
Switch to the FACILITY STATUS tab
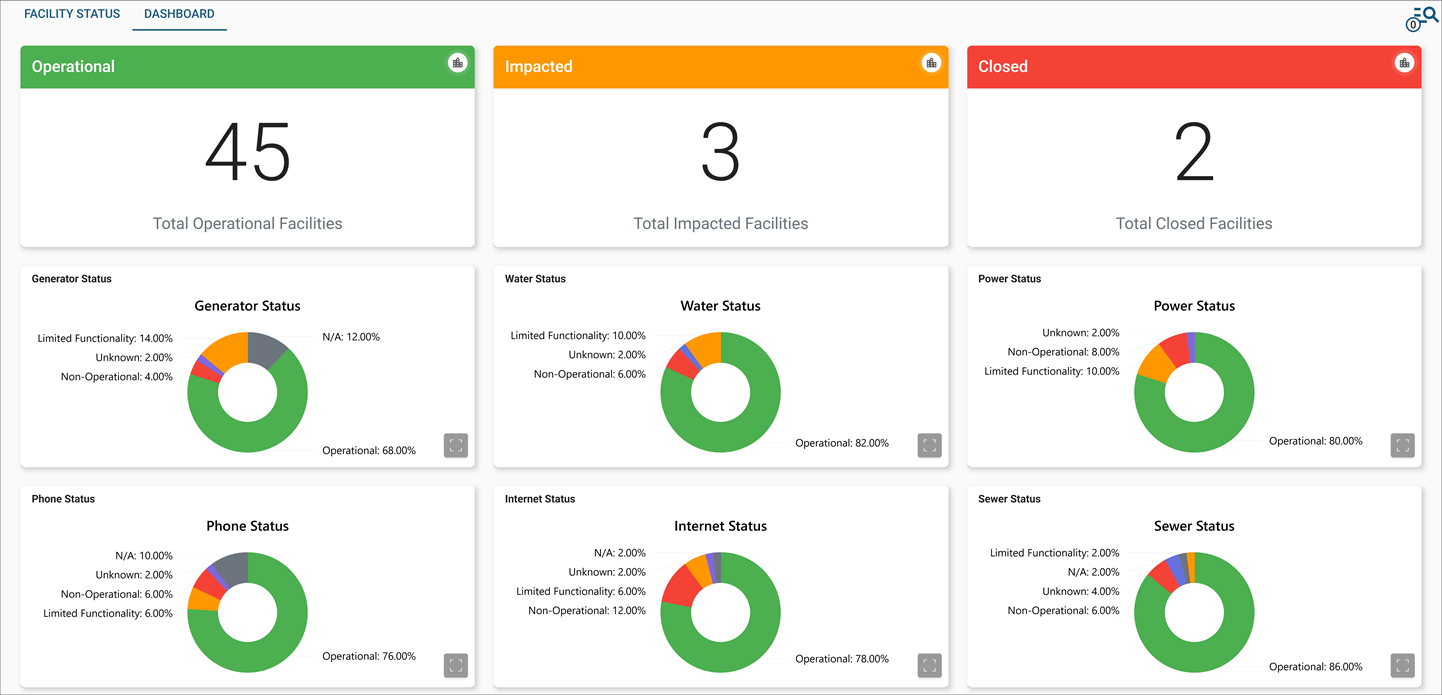71,13
